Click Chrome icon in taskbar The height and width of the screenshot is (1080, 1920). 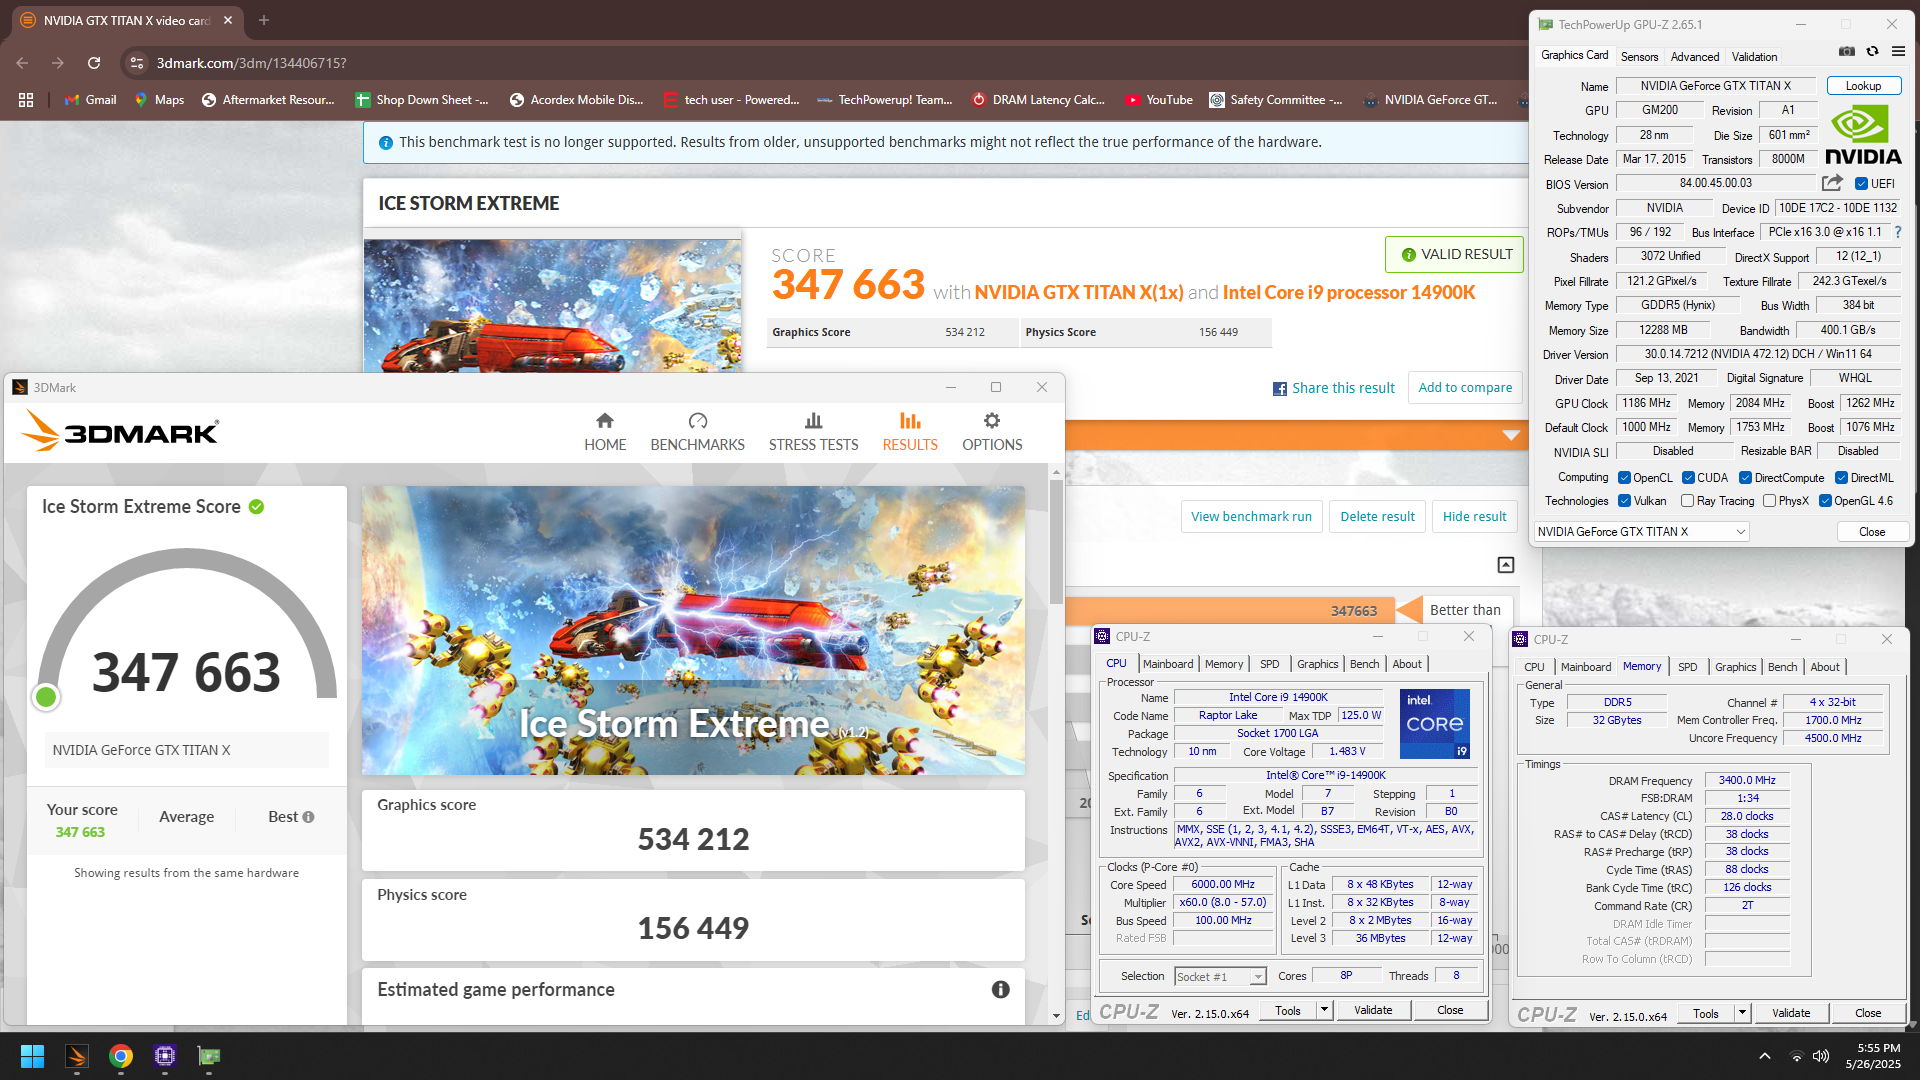pyautogui.click(x=121, y=1056)
